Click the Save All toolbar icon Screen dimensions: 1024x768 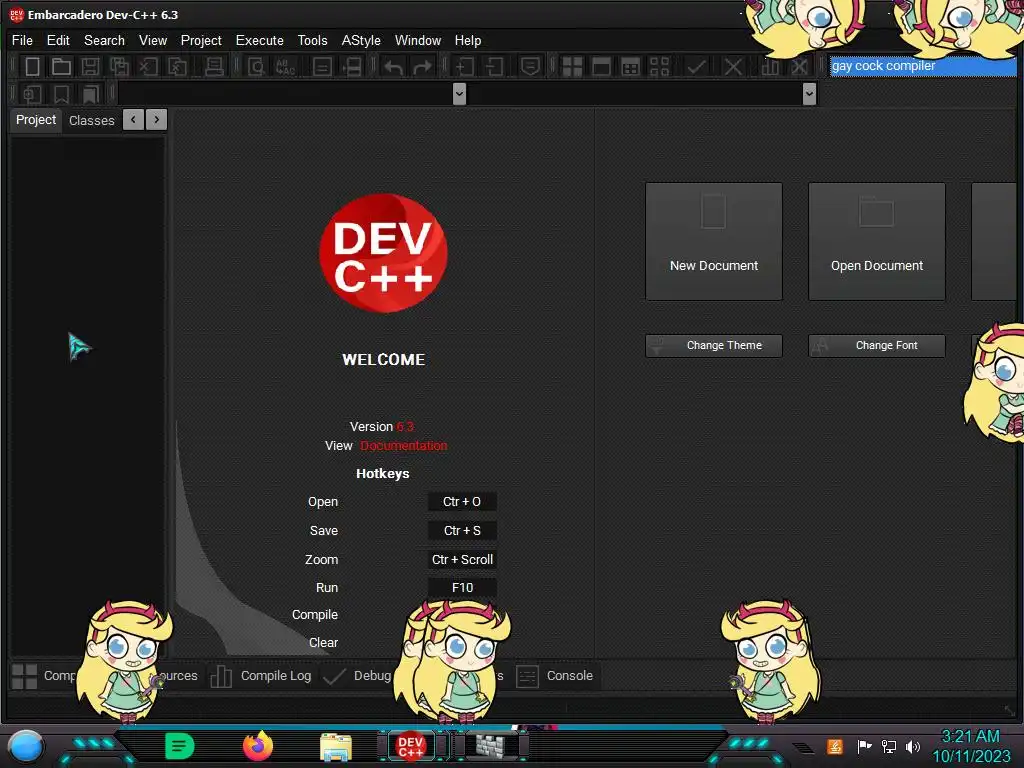click(120, 66)
